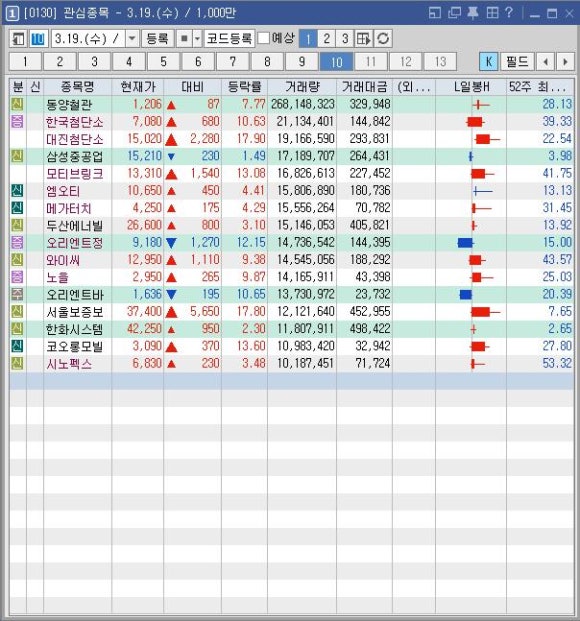Sort by 등락률 column header
This screenshot has height=621, width=580.
pyautogui.click(x=244, y=87)
